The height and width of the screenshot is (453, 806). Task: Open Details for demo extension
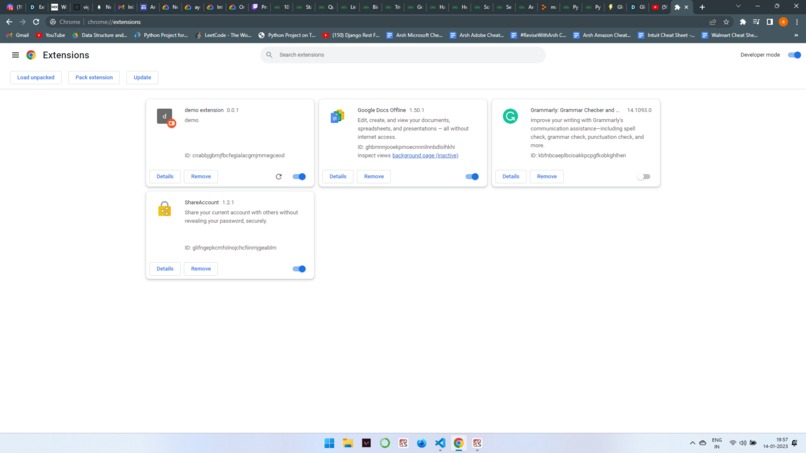165,176
